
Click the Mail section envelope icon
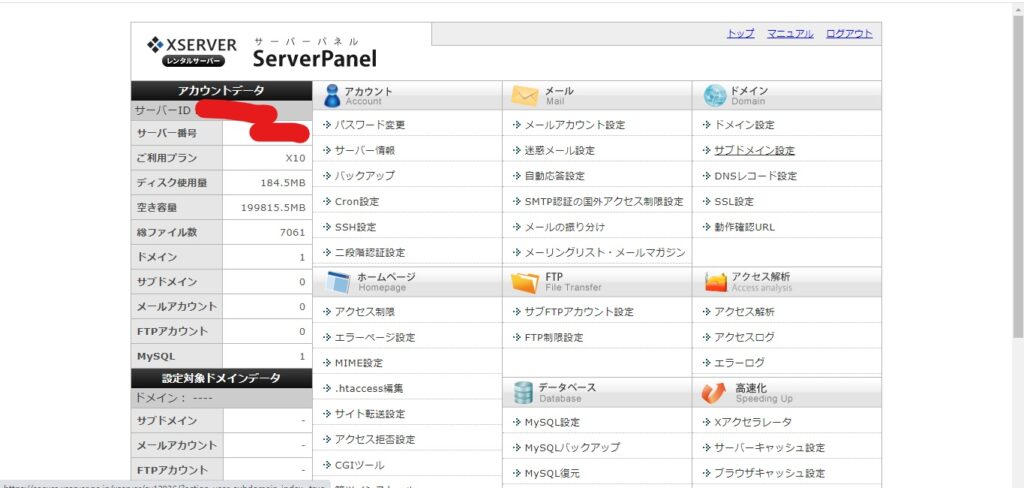coord(524,96)
